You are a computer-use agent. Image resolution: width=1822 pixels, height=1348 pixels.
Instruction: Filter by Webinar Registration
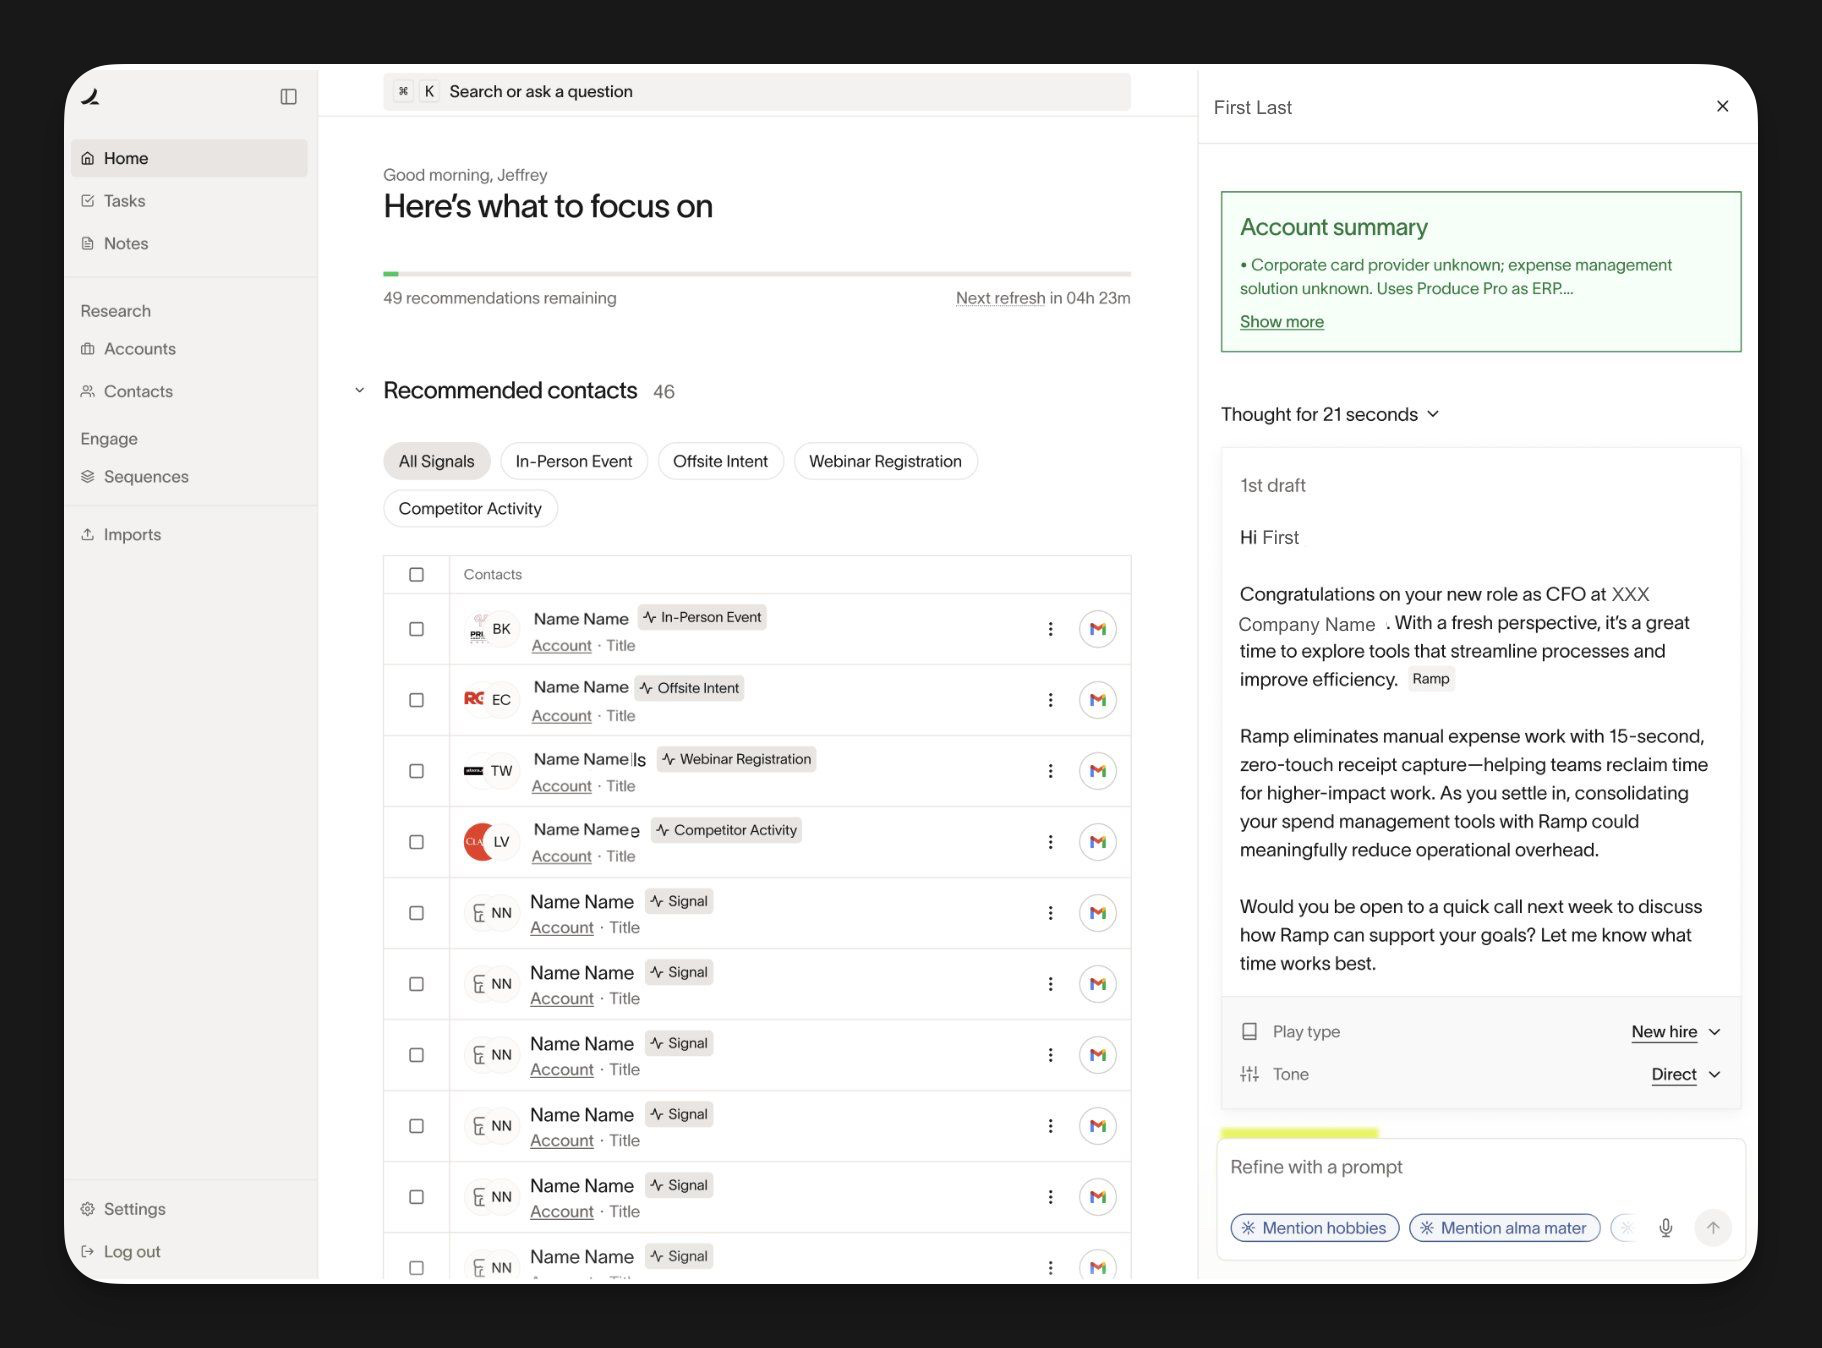point(885,461)
